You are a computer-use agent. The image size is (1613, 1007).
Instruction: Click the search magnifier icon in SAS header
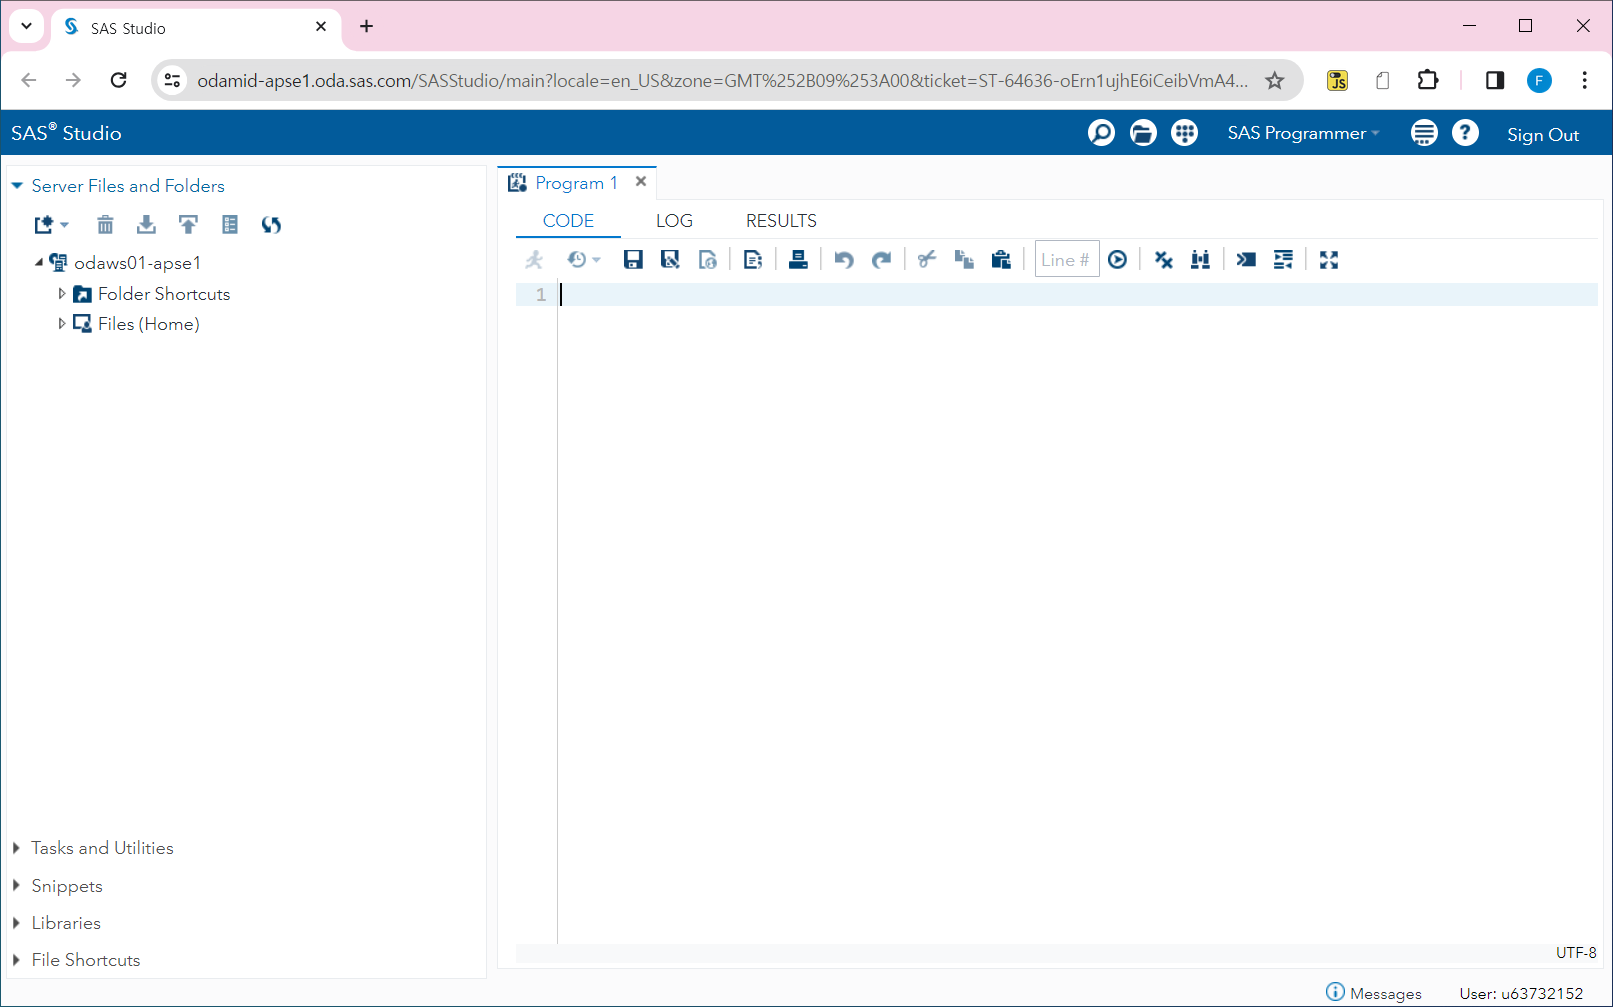1101,133
